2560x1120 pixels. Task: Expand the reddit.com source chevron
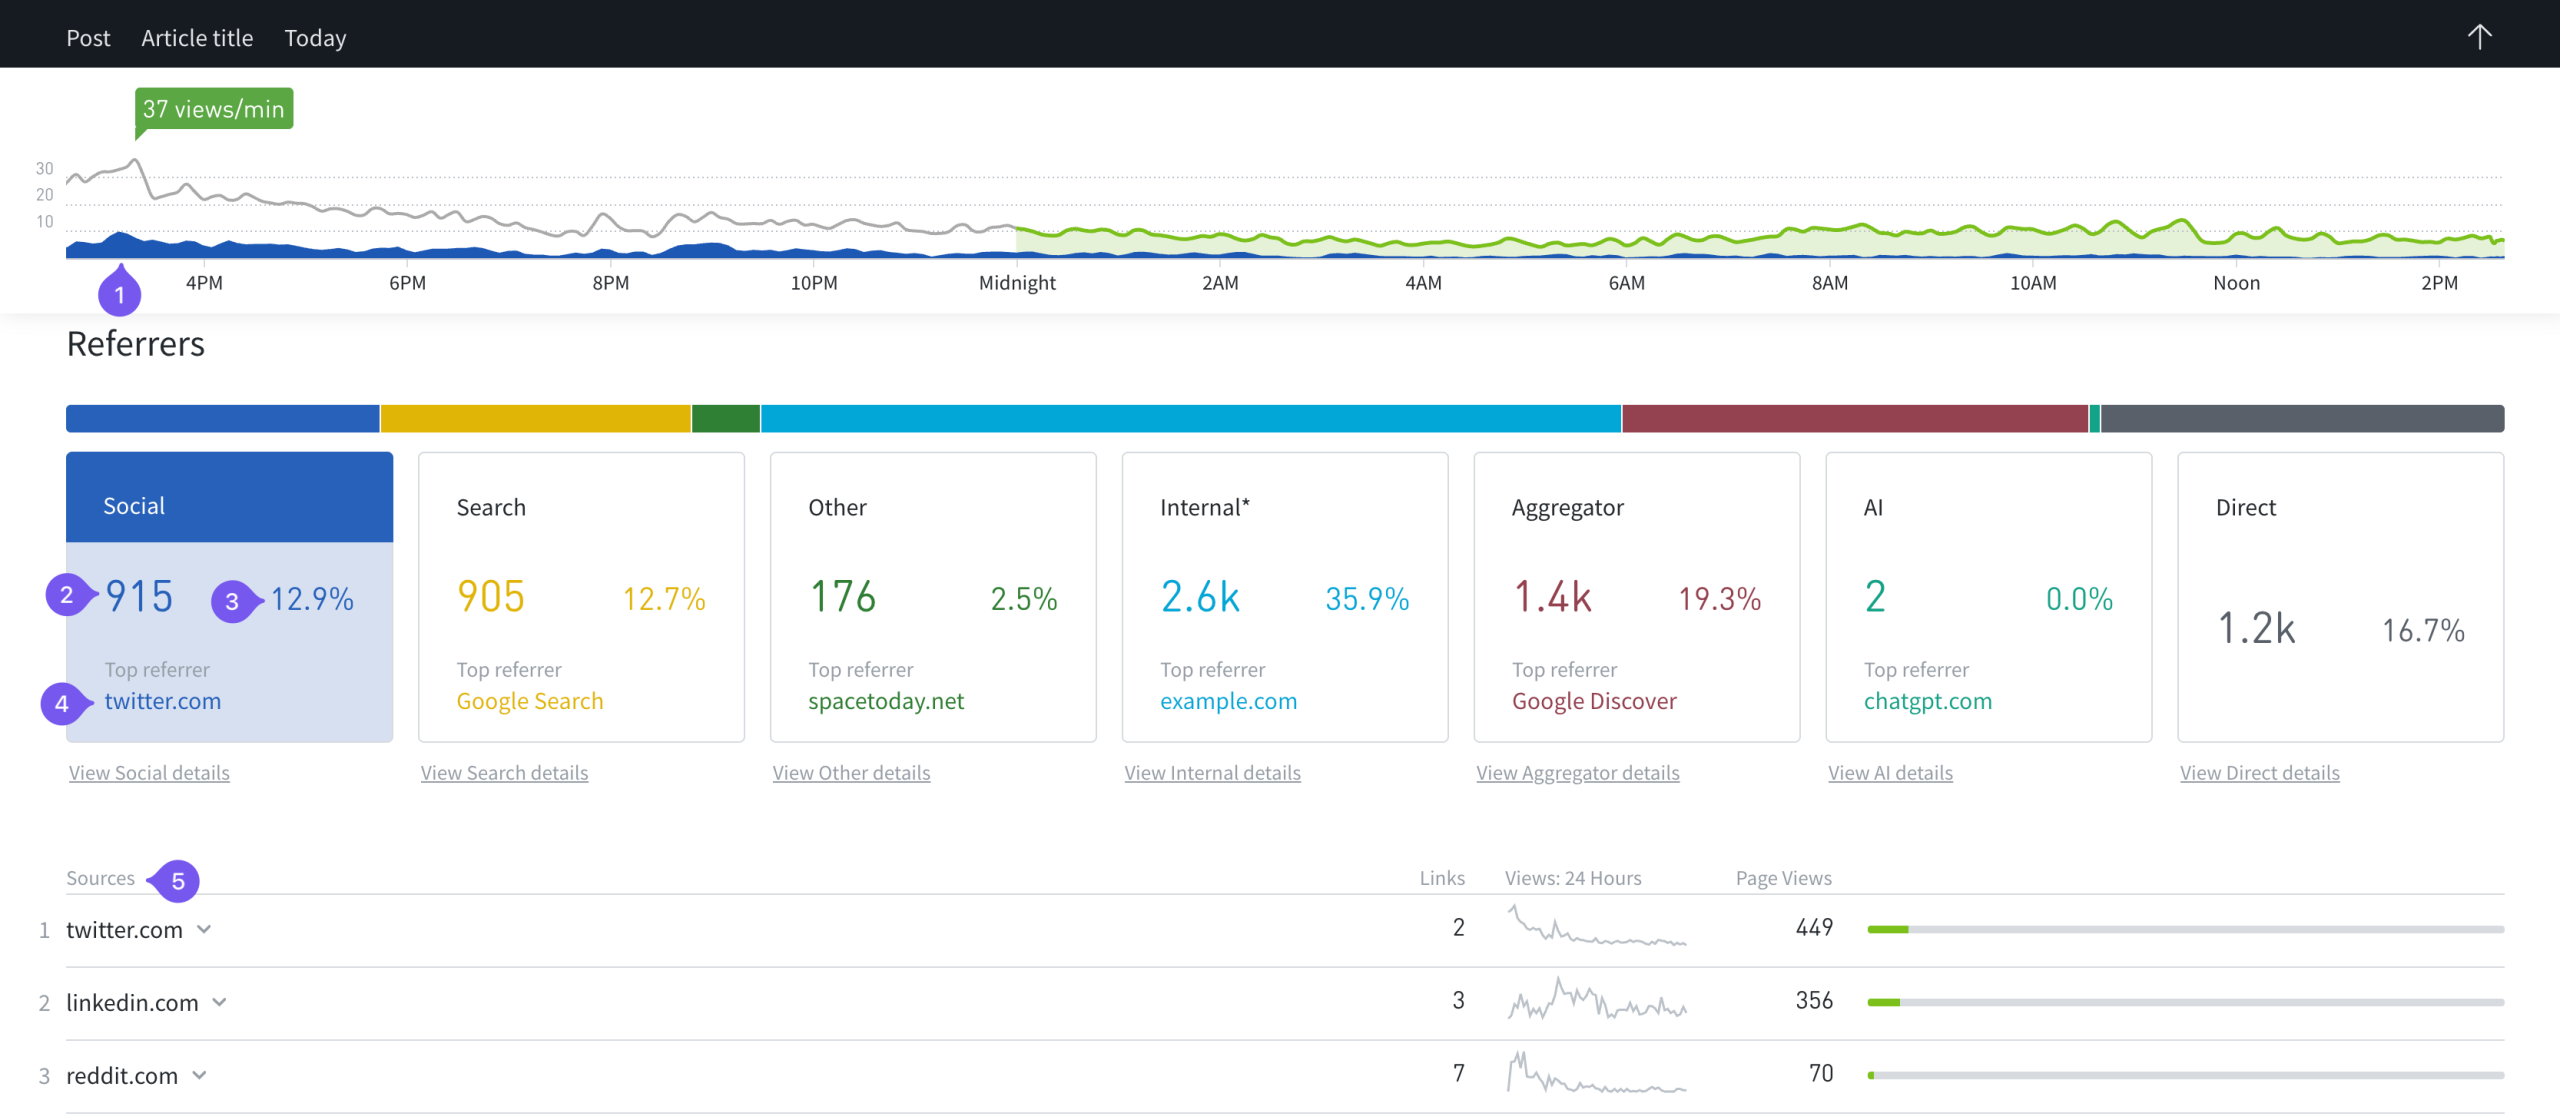tap(200, 1075)
